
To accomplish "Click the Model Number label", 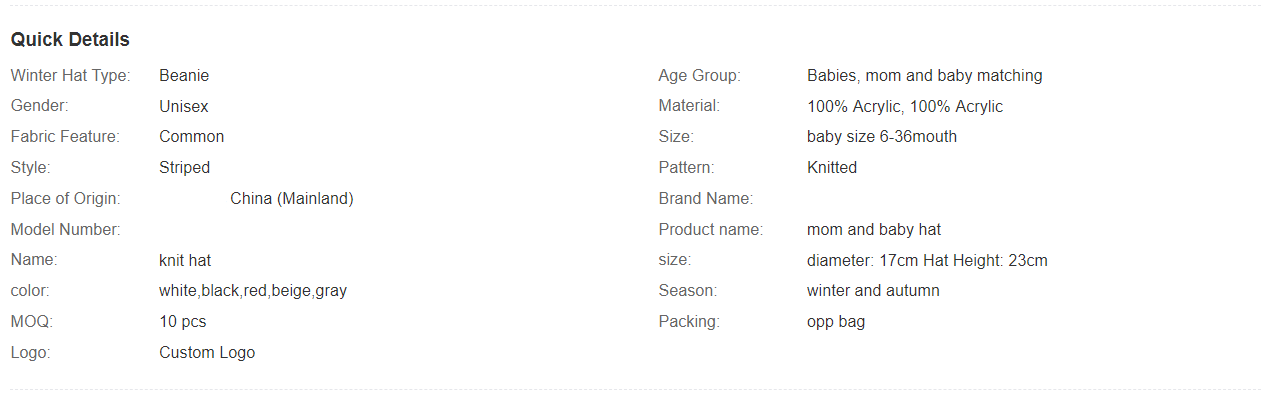I will [x=65, y=229].
